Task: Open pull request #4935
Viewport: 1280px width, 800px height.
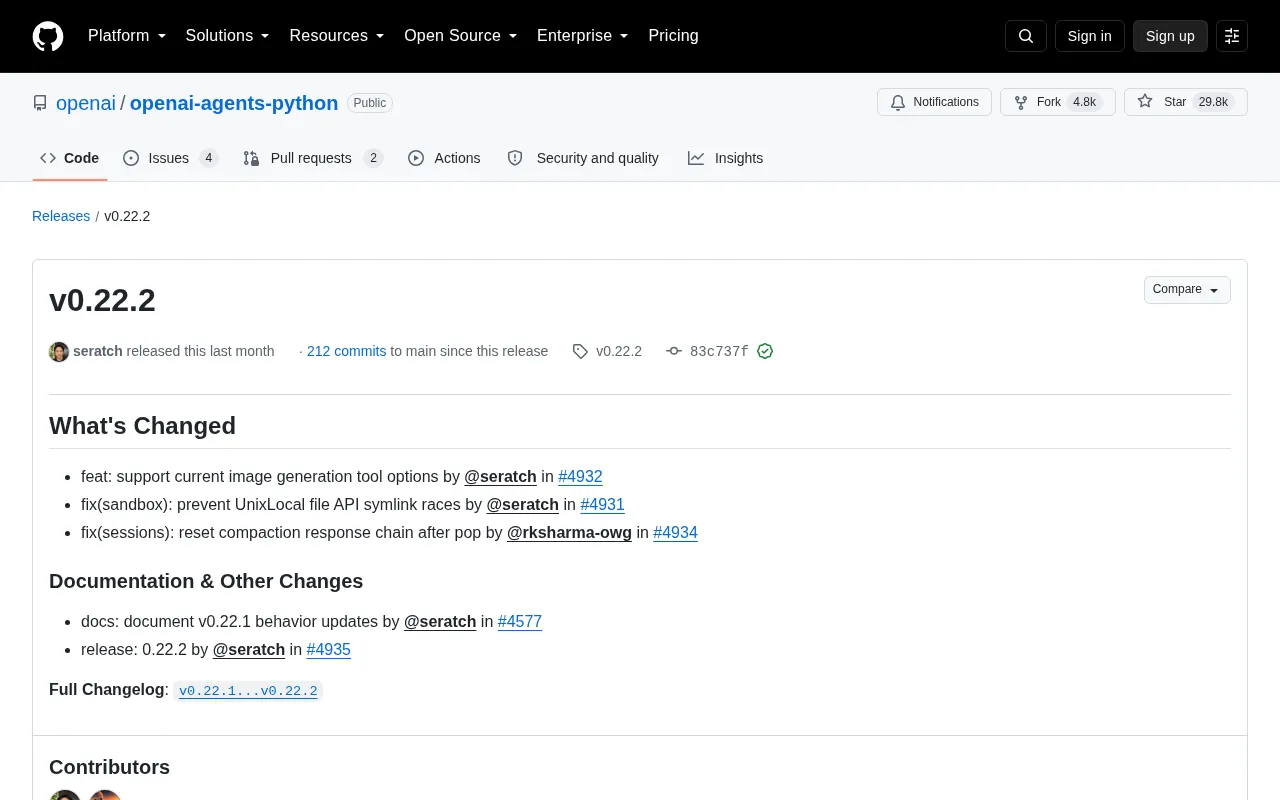Action: [329, 650]
